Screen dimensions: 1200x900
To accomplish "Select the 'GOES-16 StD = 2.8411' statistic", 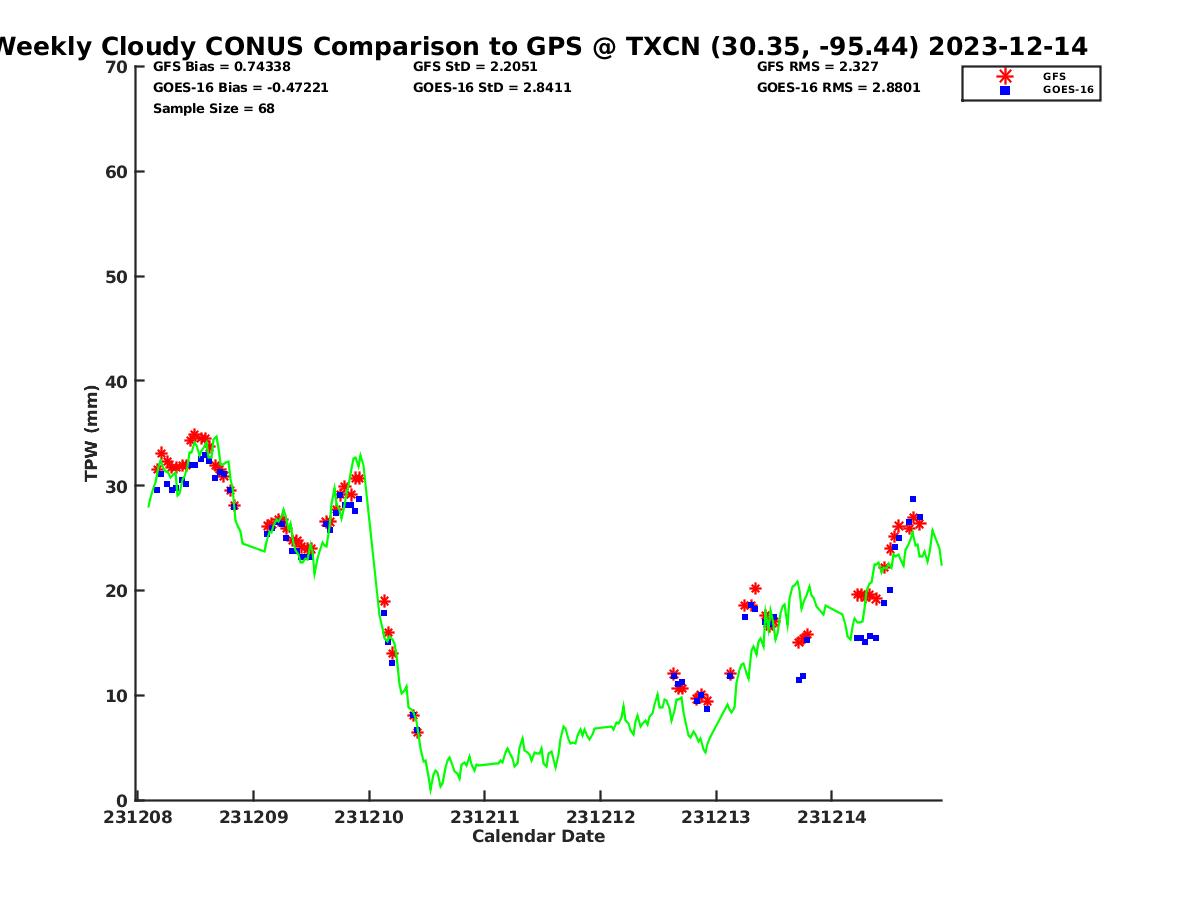I will click(x=492, y=88).
